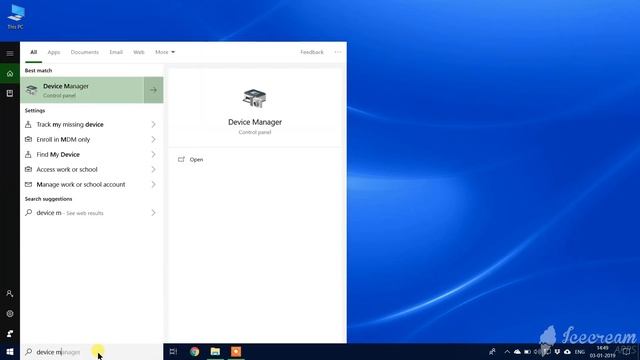Viewport: 640px width, 360px height.
Task: Open the settings gear in search sidebar
Action: click(x=10, y=313)
